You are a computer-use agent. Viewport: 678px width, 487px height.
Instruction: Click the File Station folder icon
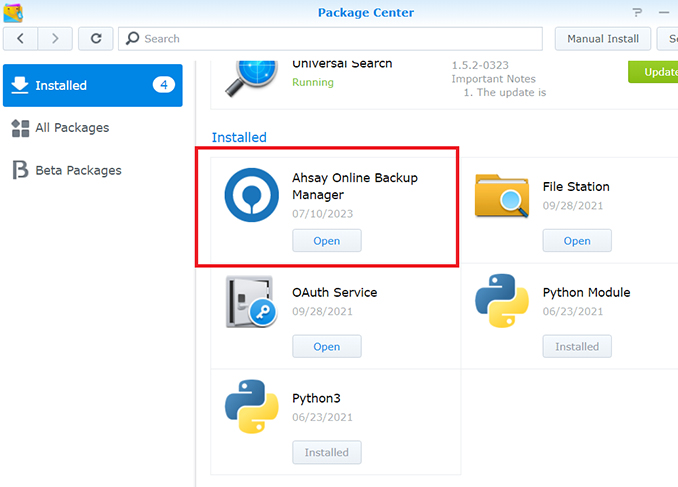click(x=501, y=194)
